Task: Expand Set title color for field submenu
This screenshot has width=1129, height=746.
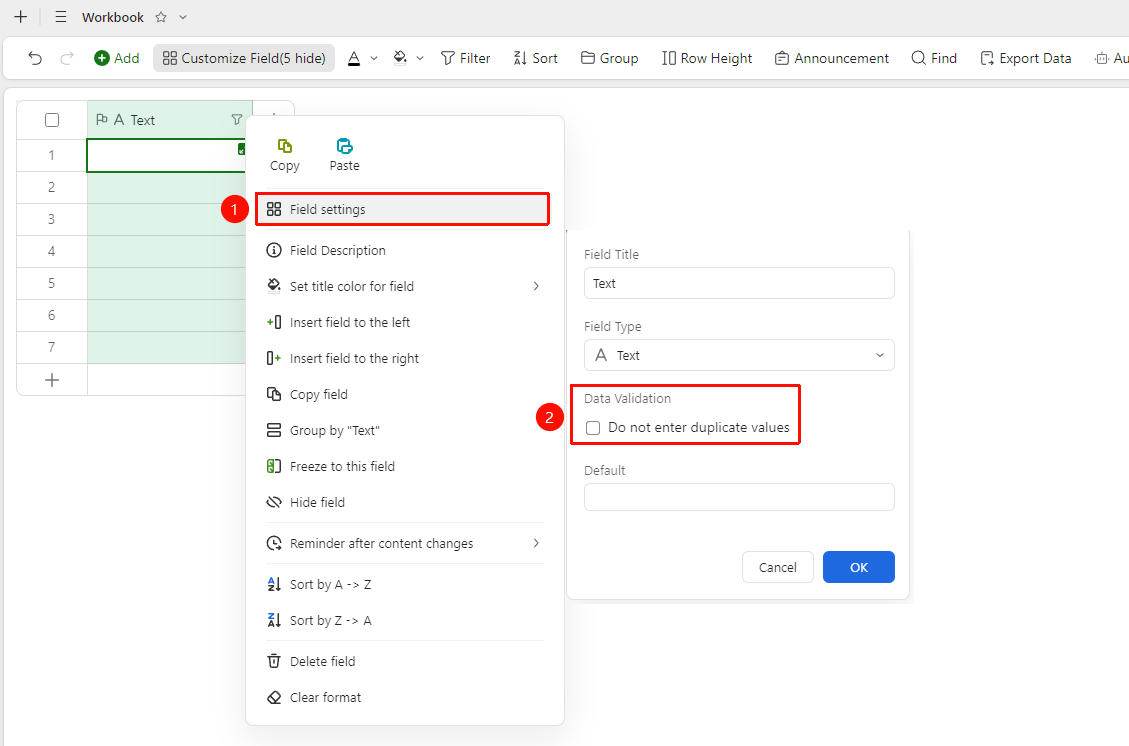Action: tap(536, 286)
